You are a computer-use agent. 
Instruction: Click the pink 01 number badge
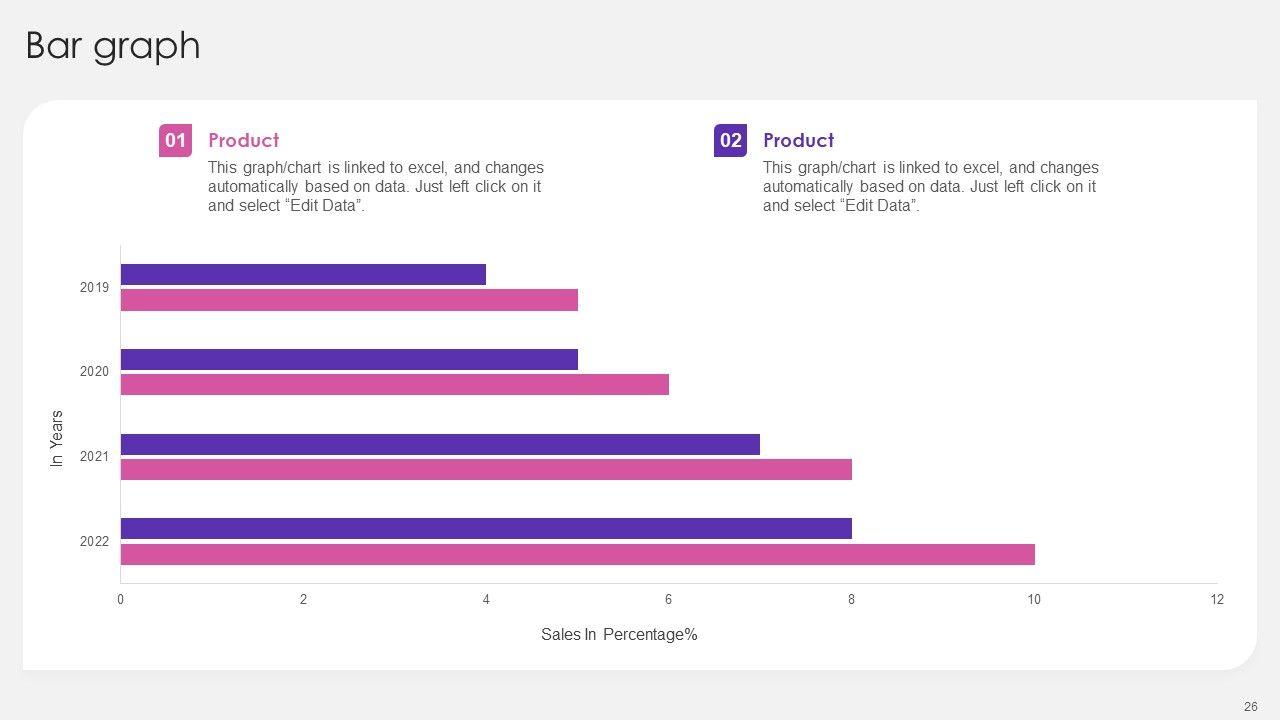click(175, 140)
